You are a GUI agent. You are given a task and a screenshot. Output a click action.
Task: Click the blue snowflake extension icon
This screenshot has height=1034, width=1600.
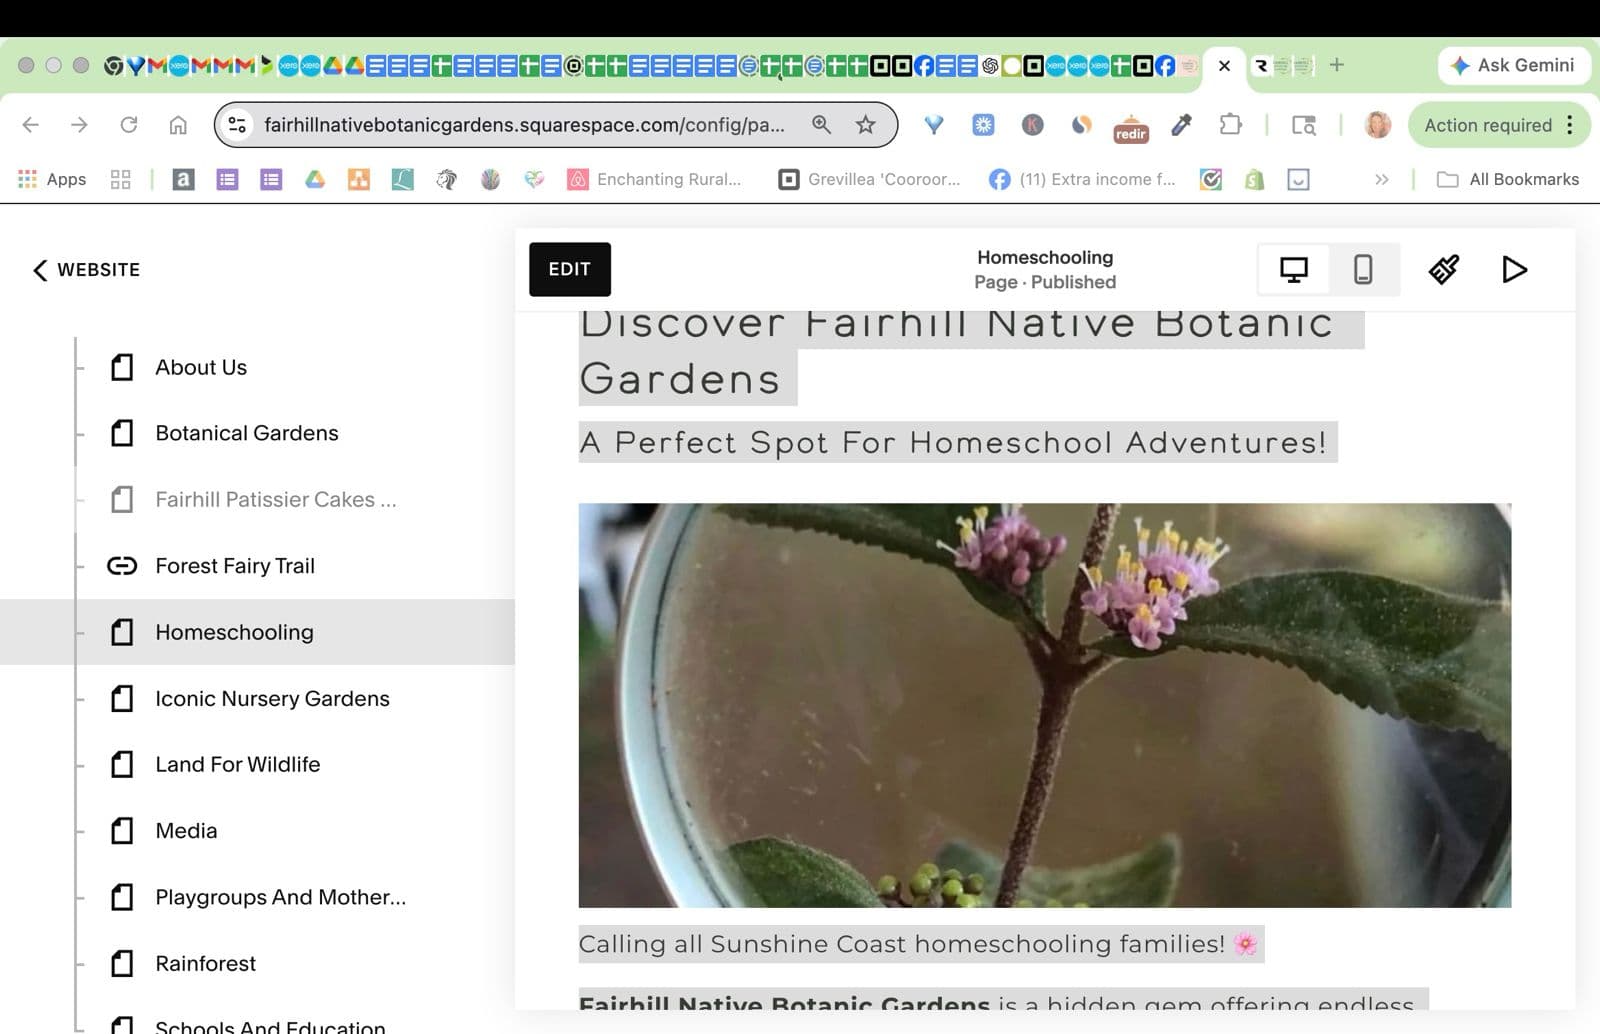984,125
